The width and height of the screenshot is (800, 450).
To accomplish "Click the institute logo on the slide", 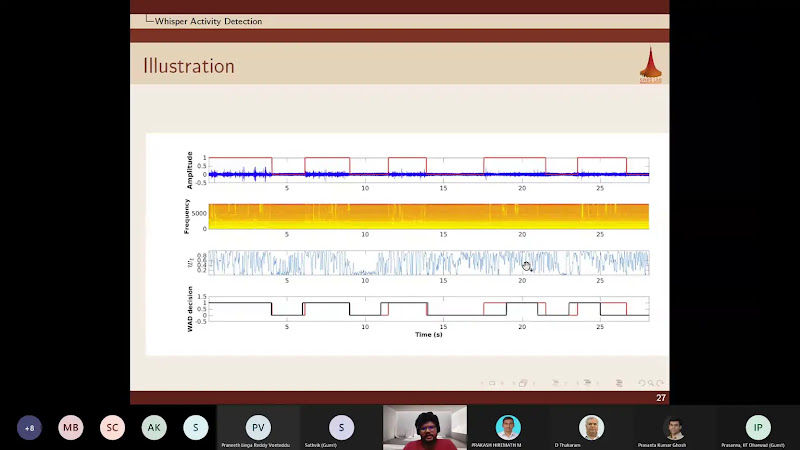I will (x=651, y=65).
